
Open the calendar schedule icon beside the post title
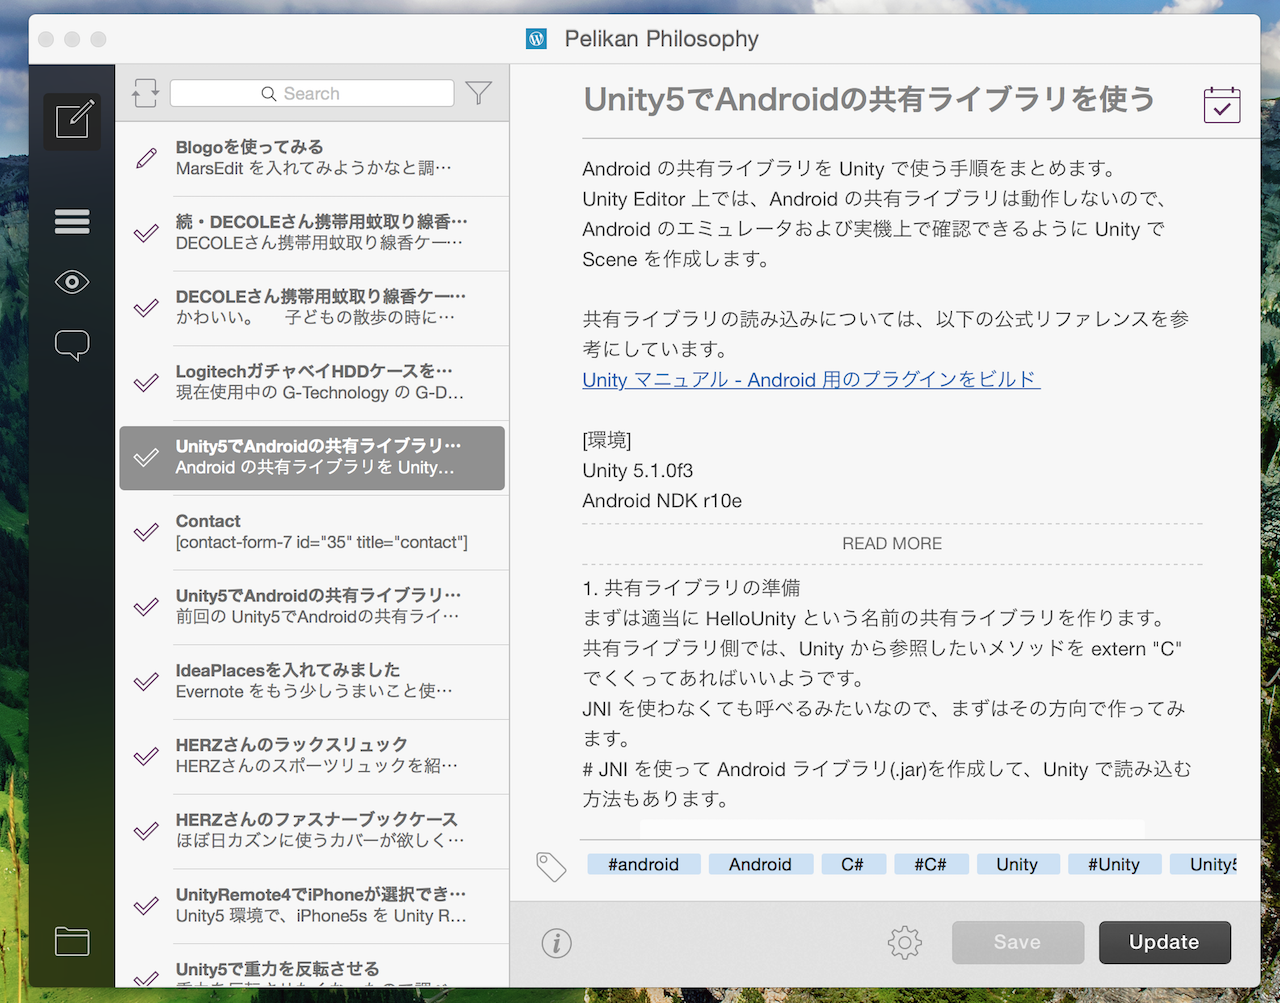point(1222,104)
